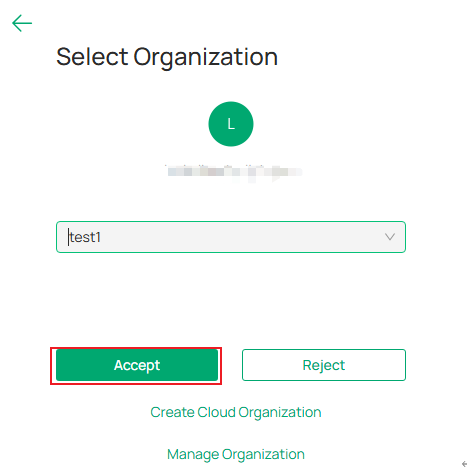This screenshot has height=470, width=467.
Task: Expand the organization dropdown chevron
Action: [390, 237]
